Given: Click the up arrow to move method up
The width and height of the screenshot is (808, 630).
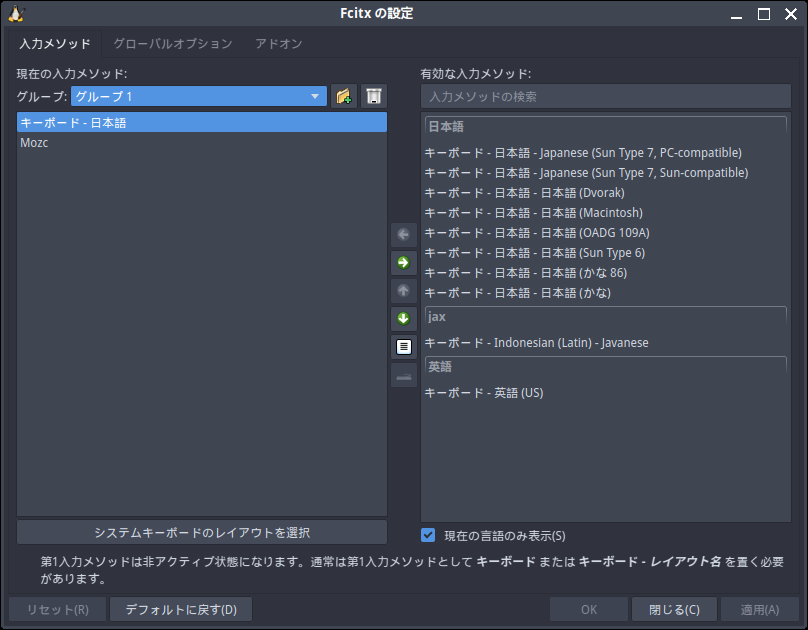Looking at the screenshot, I should point(403,291).
